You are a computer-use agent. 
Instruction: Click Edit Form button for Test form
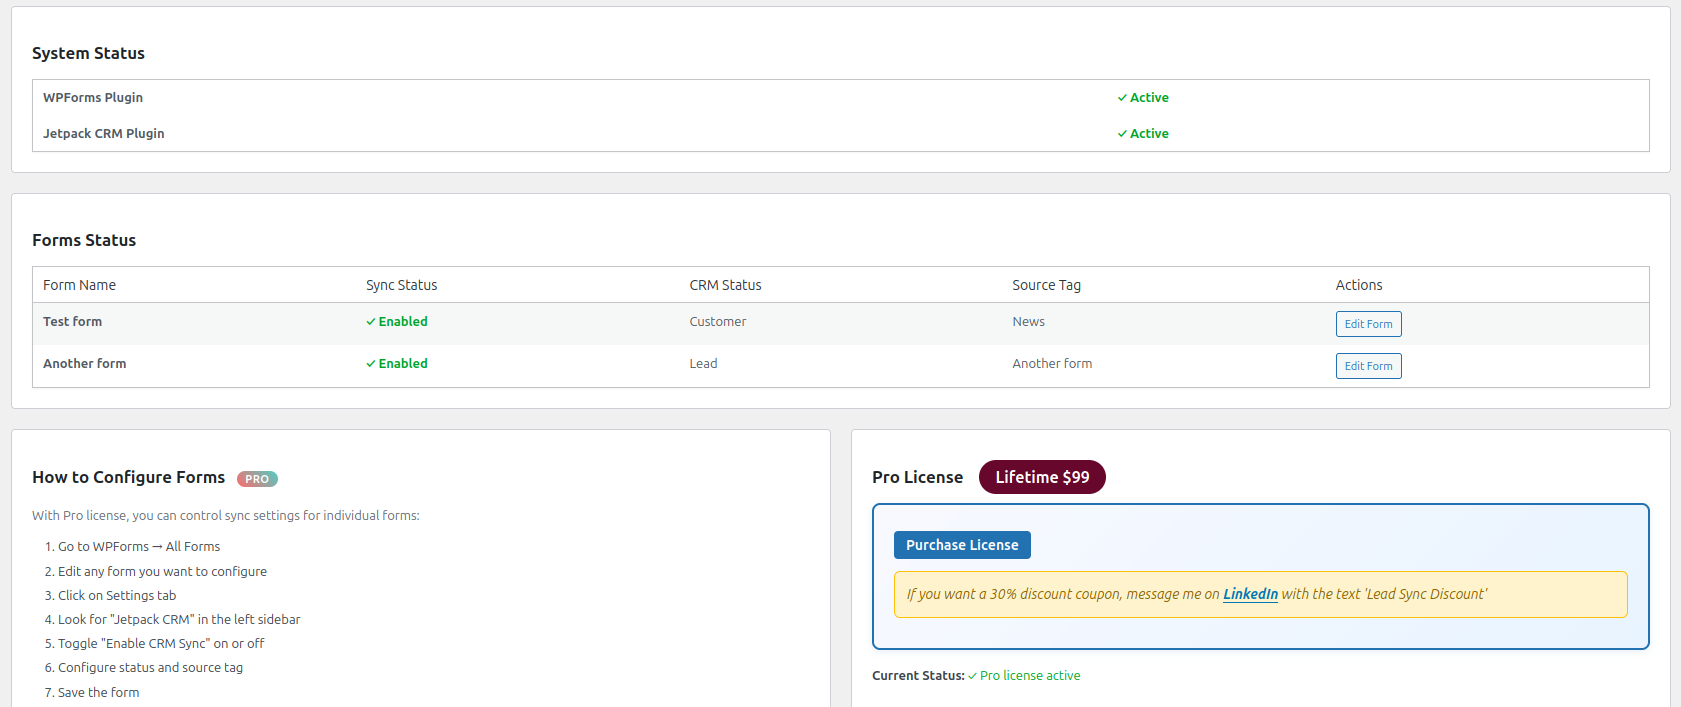tap(1368, 324)
